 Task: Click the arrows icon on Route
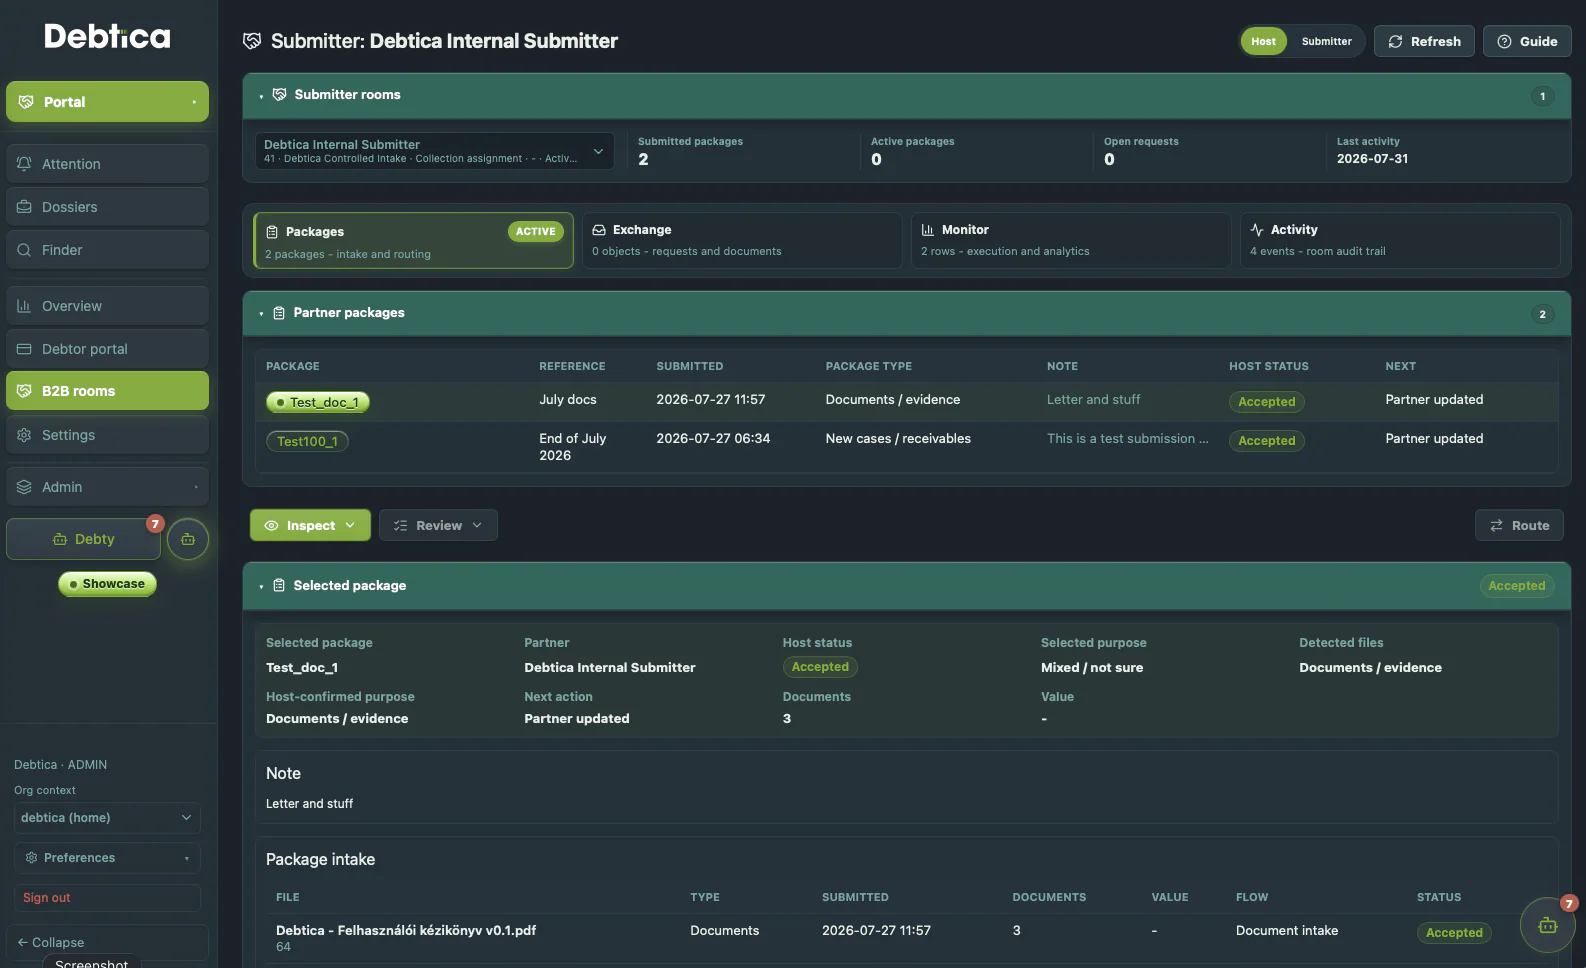pyautogui.click(x=1497, y=526)
